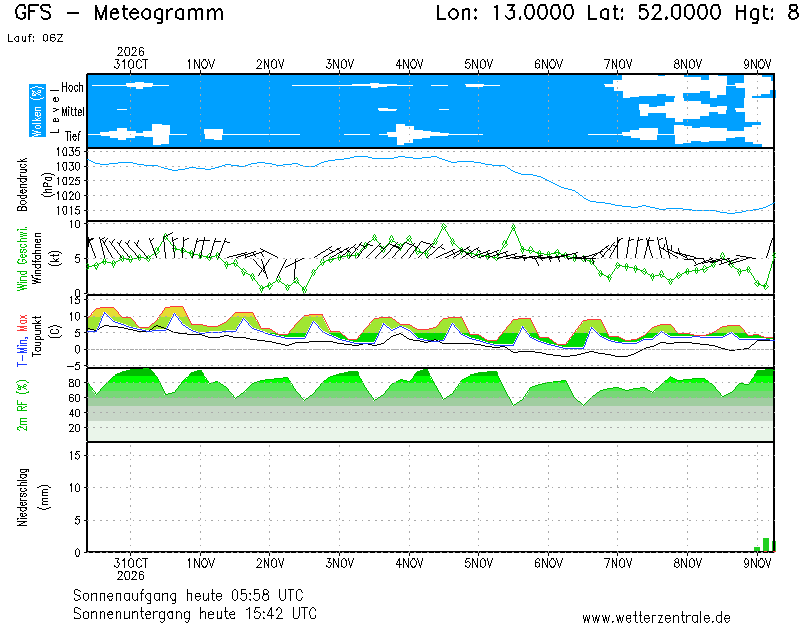Click the "Windfahnen" axis label
Viewport: 800px width, 625px height.
click(37, 259)
